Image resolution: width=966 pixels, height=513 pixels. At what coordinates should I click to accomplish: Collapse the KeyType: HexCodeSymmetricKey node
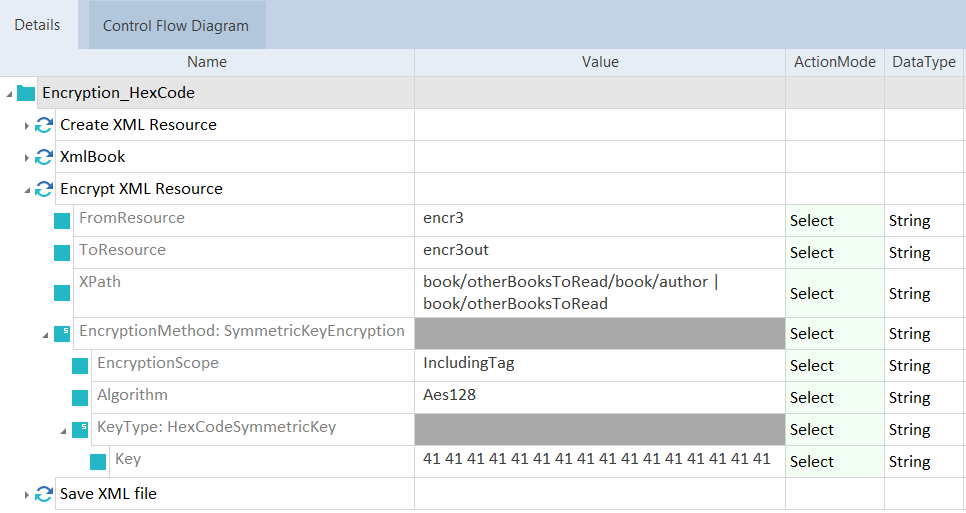pyautogui.click(x=63, y=430)
